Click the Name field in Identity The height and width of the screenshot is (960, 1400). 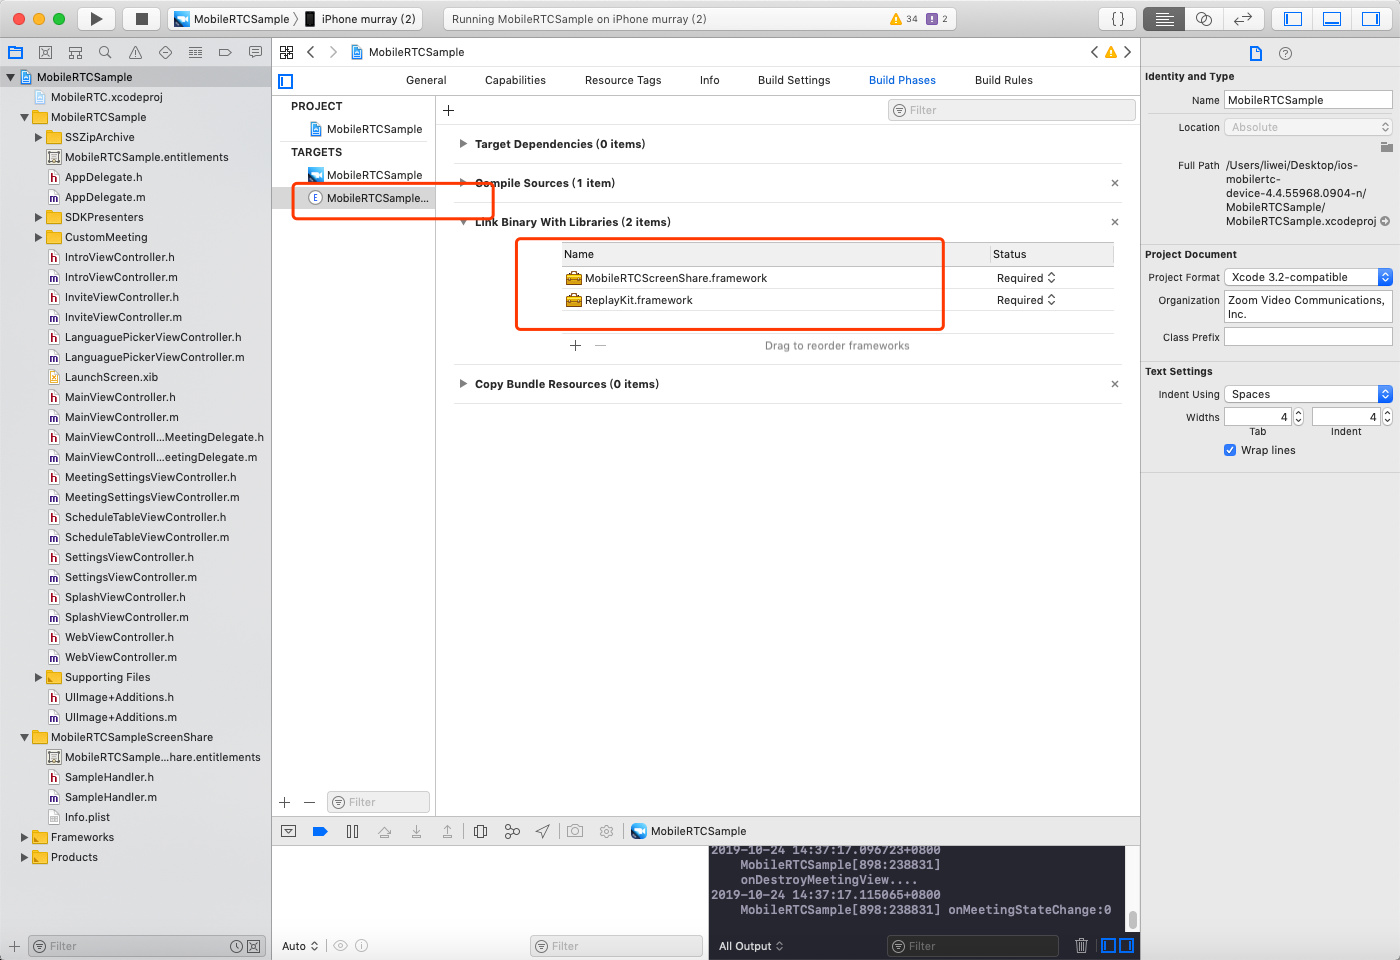pyautogui.click(x=1308, y=100)
